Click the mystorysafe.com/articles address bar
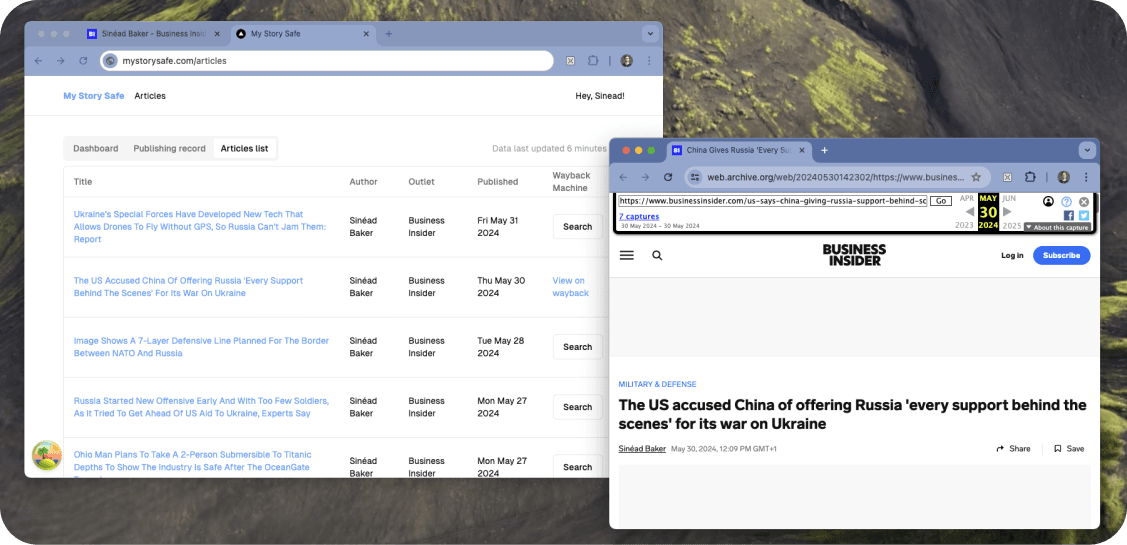This screenshot has height=545, width=1127. 327,61
